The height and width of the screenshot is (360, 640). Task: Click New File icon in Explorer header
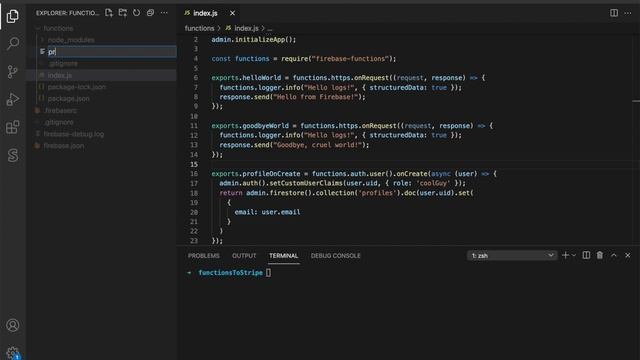pos(109,13)
